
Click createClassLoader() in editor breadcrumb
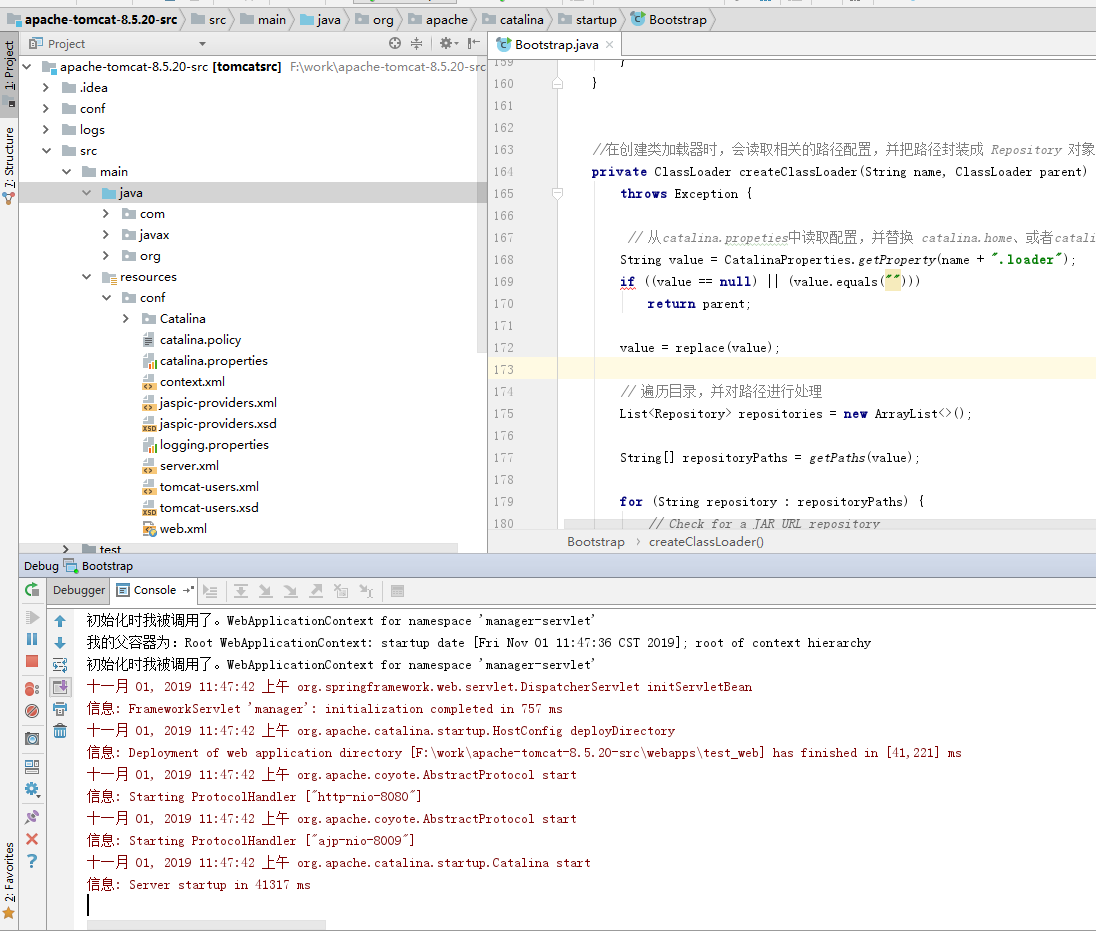pos(706,542)
